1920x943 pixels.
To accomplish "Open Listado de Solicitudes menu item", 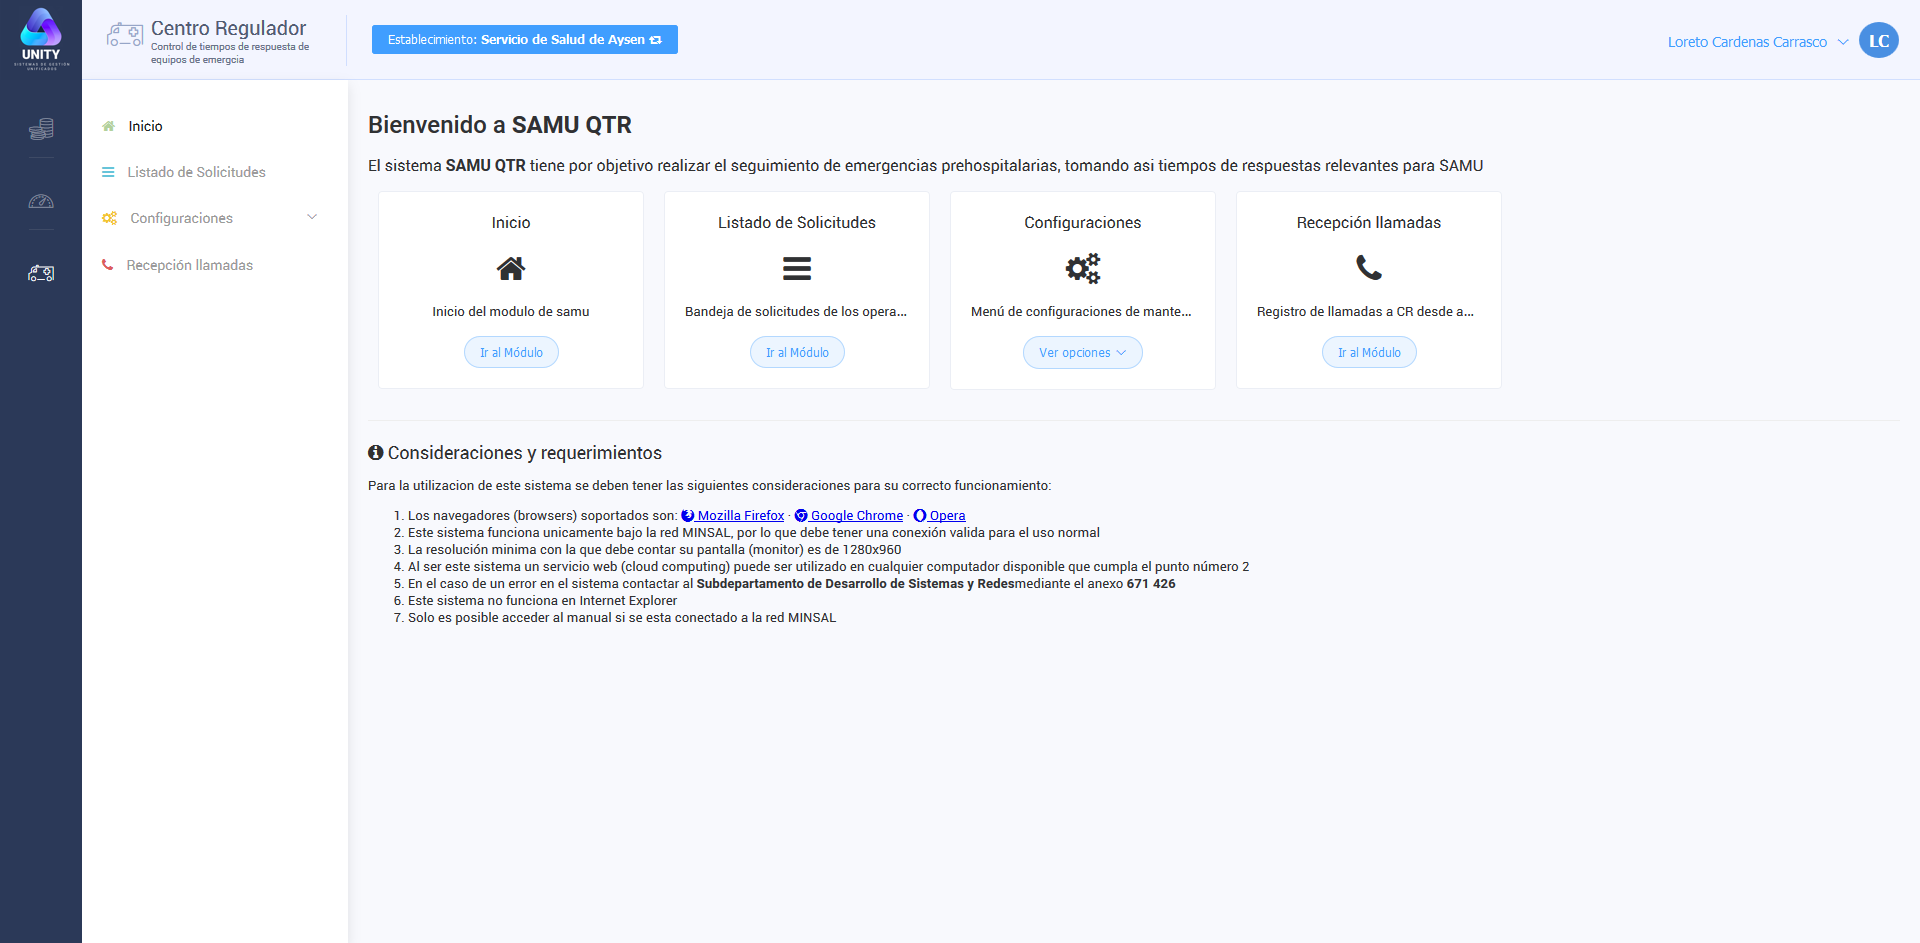I will click(x=196, y=172).
